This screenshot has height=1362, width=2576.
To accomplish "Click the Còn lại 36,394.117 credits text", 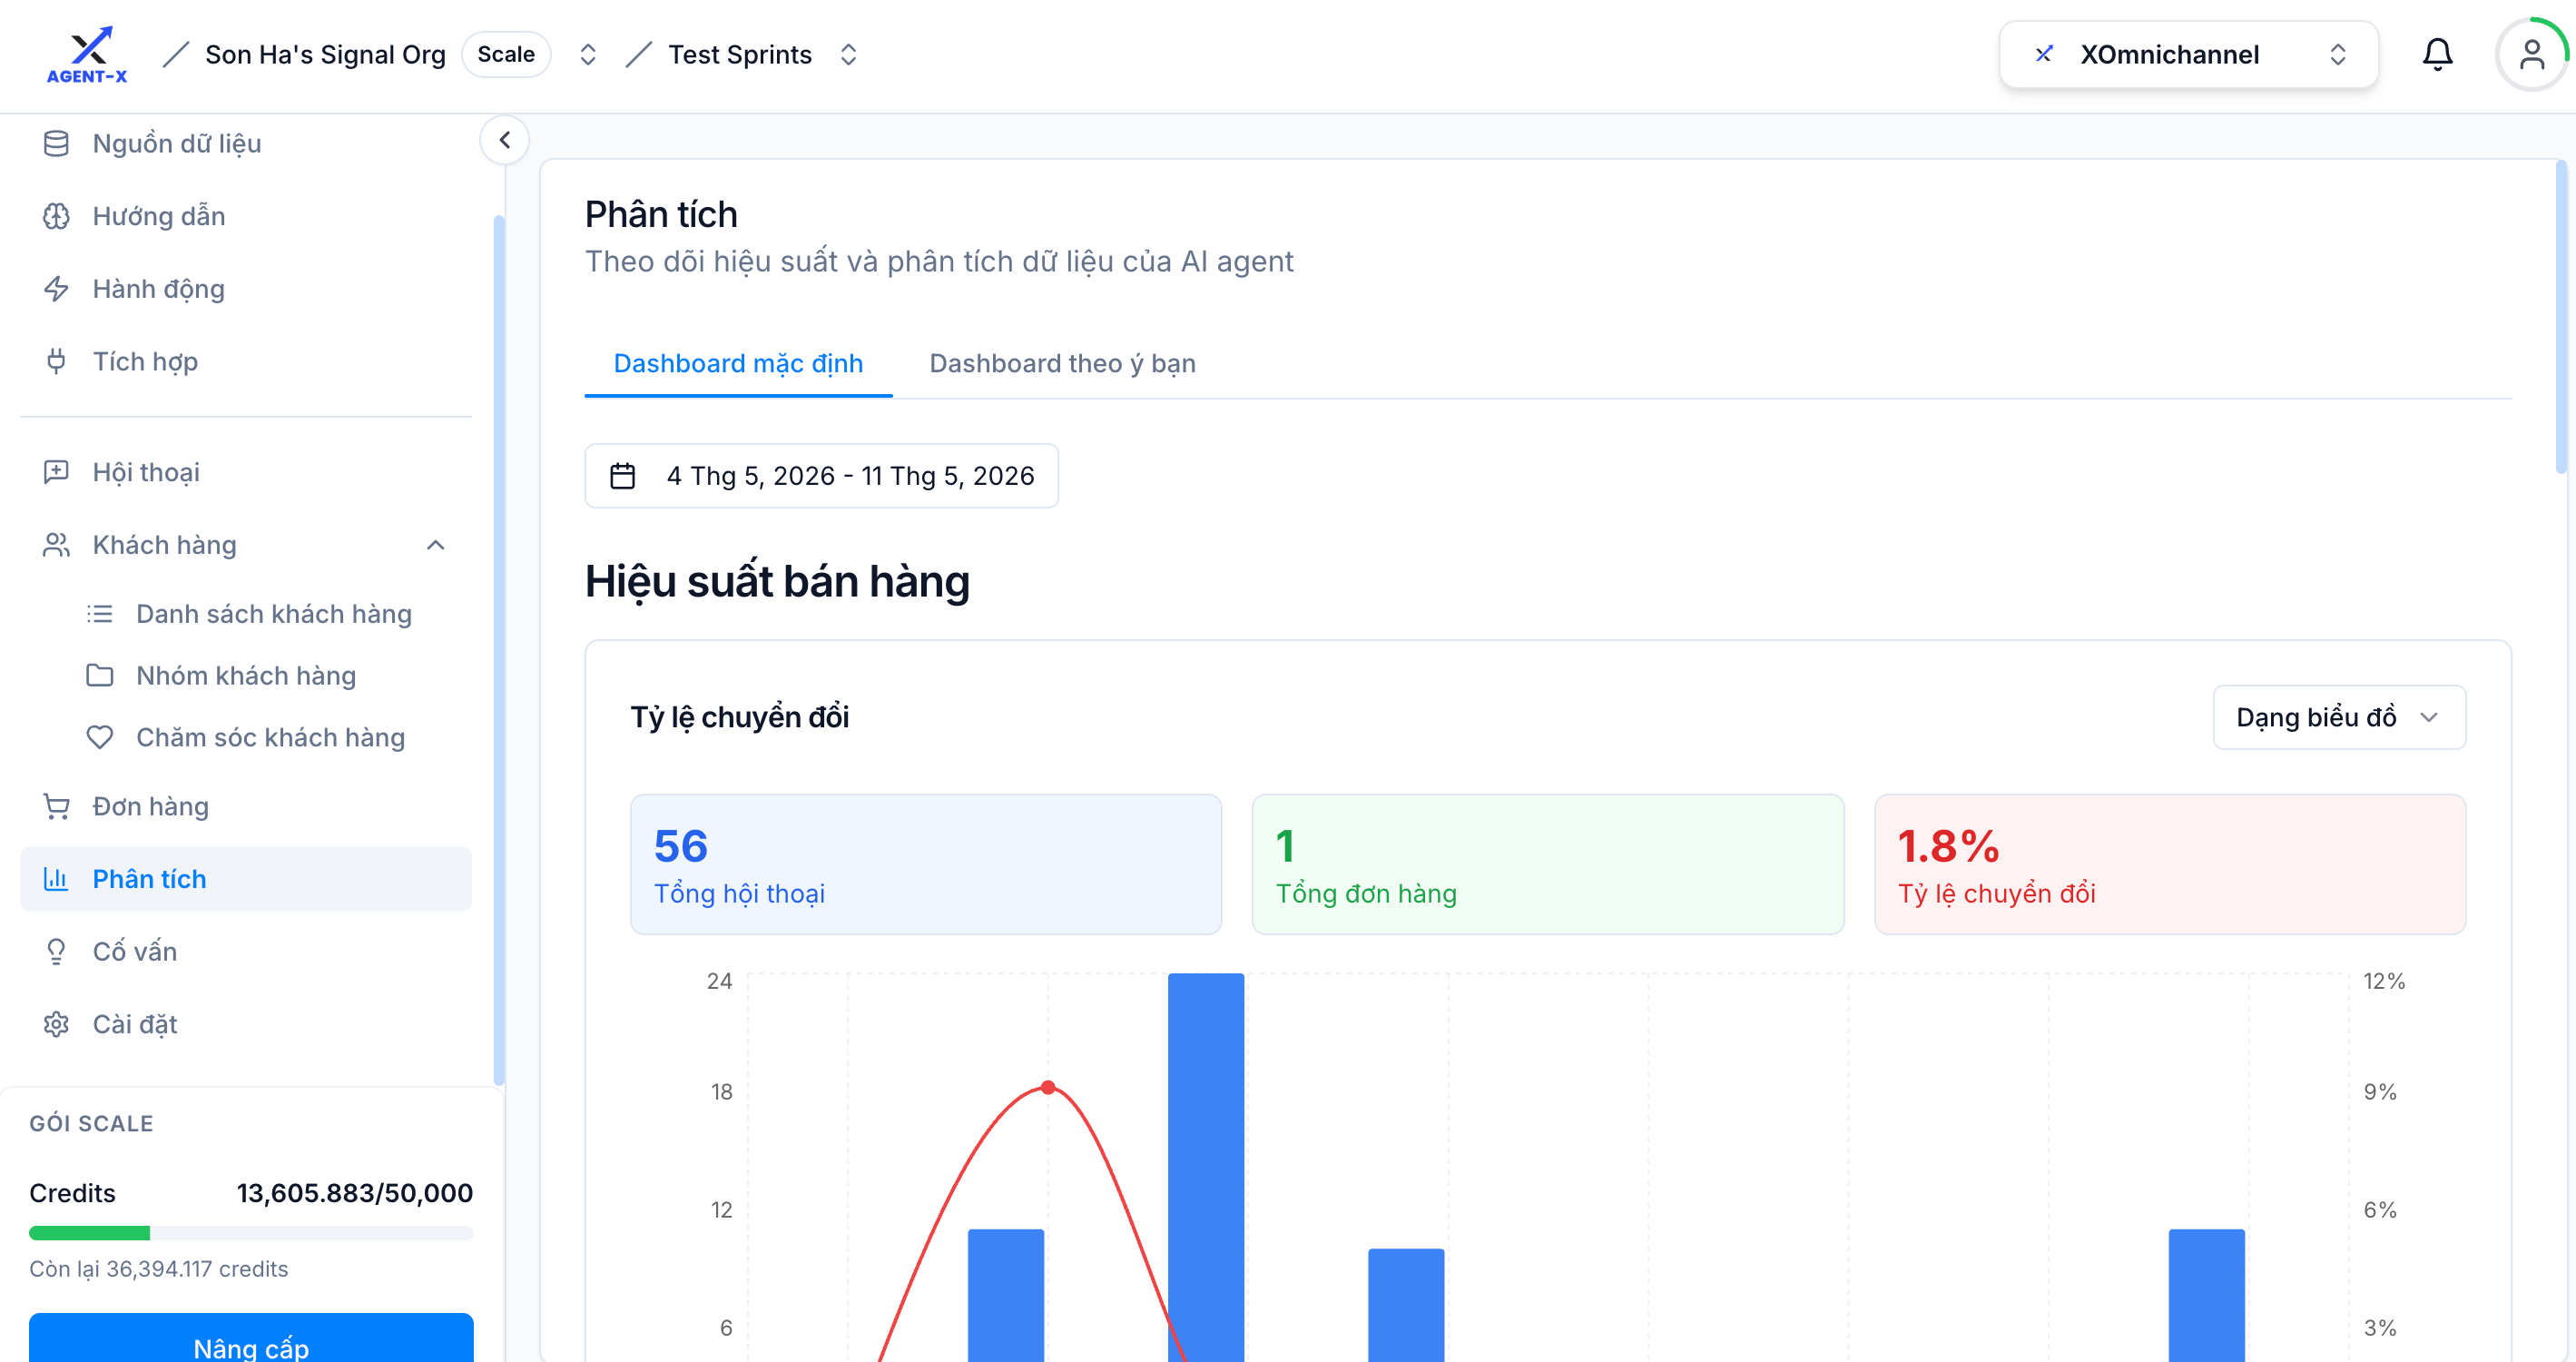I will click(158, 1269).
